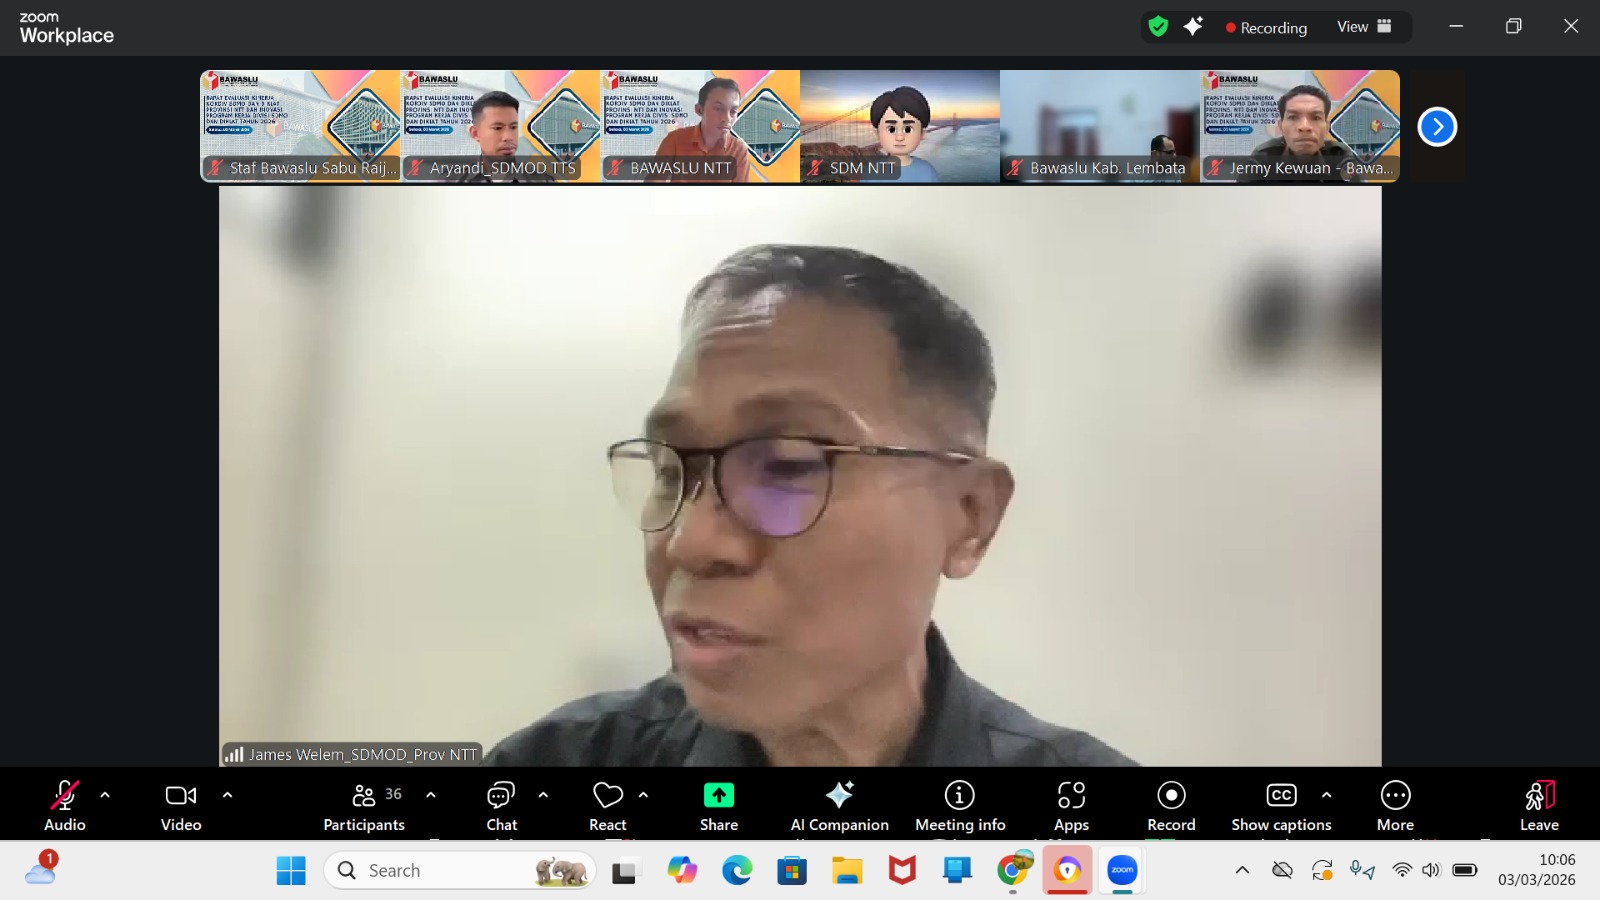Screen dimensions: 1600x900
Task: Open the Zoom Apps panel
Action: [1071, 806]
